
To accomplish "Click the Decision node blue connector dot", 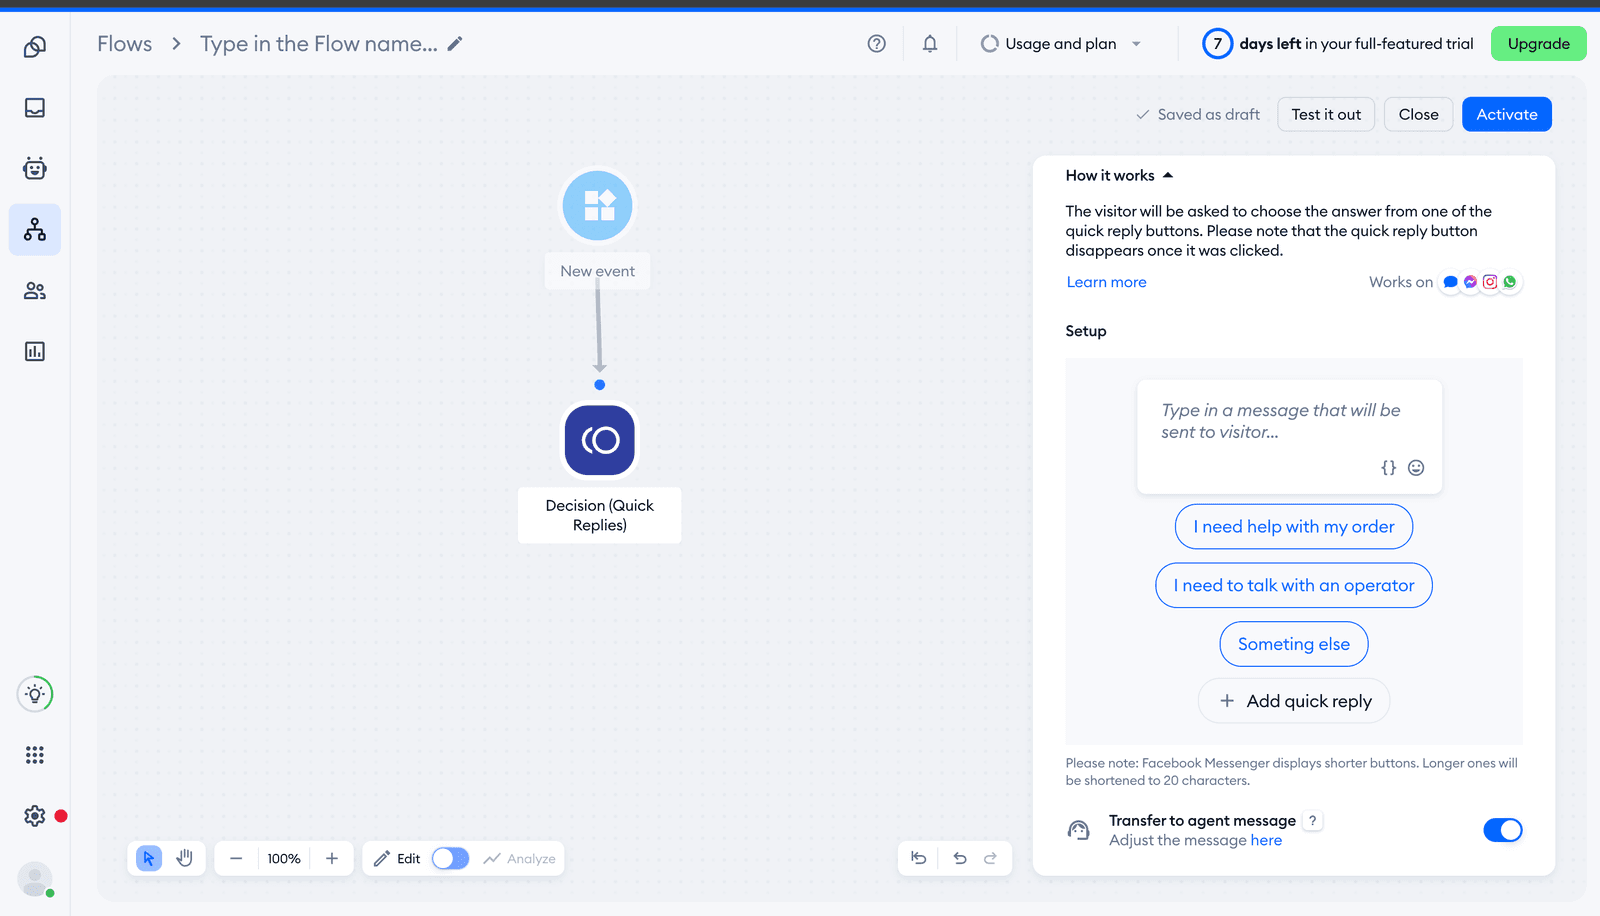I will pos(599,385).
